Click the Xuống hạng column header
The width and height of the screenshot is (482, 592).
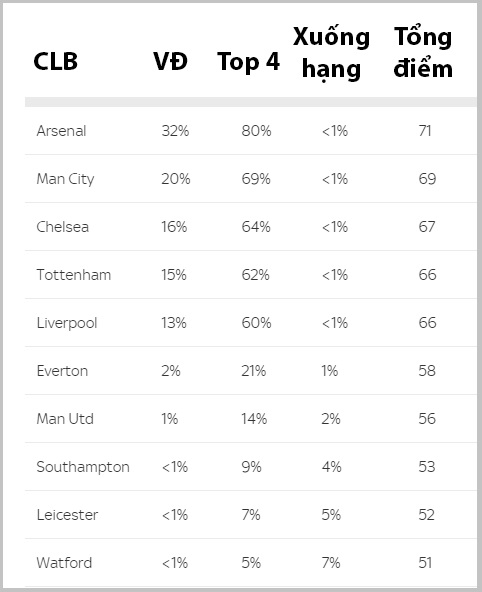[331, 52]
